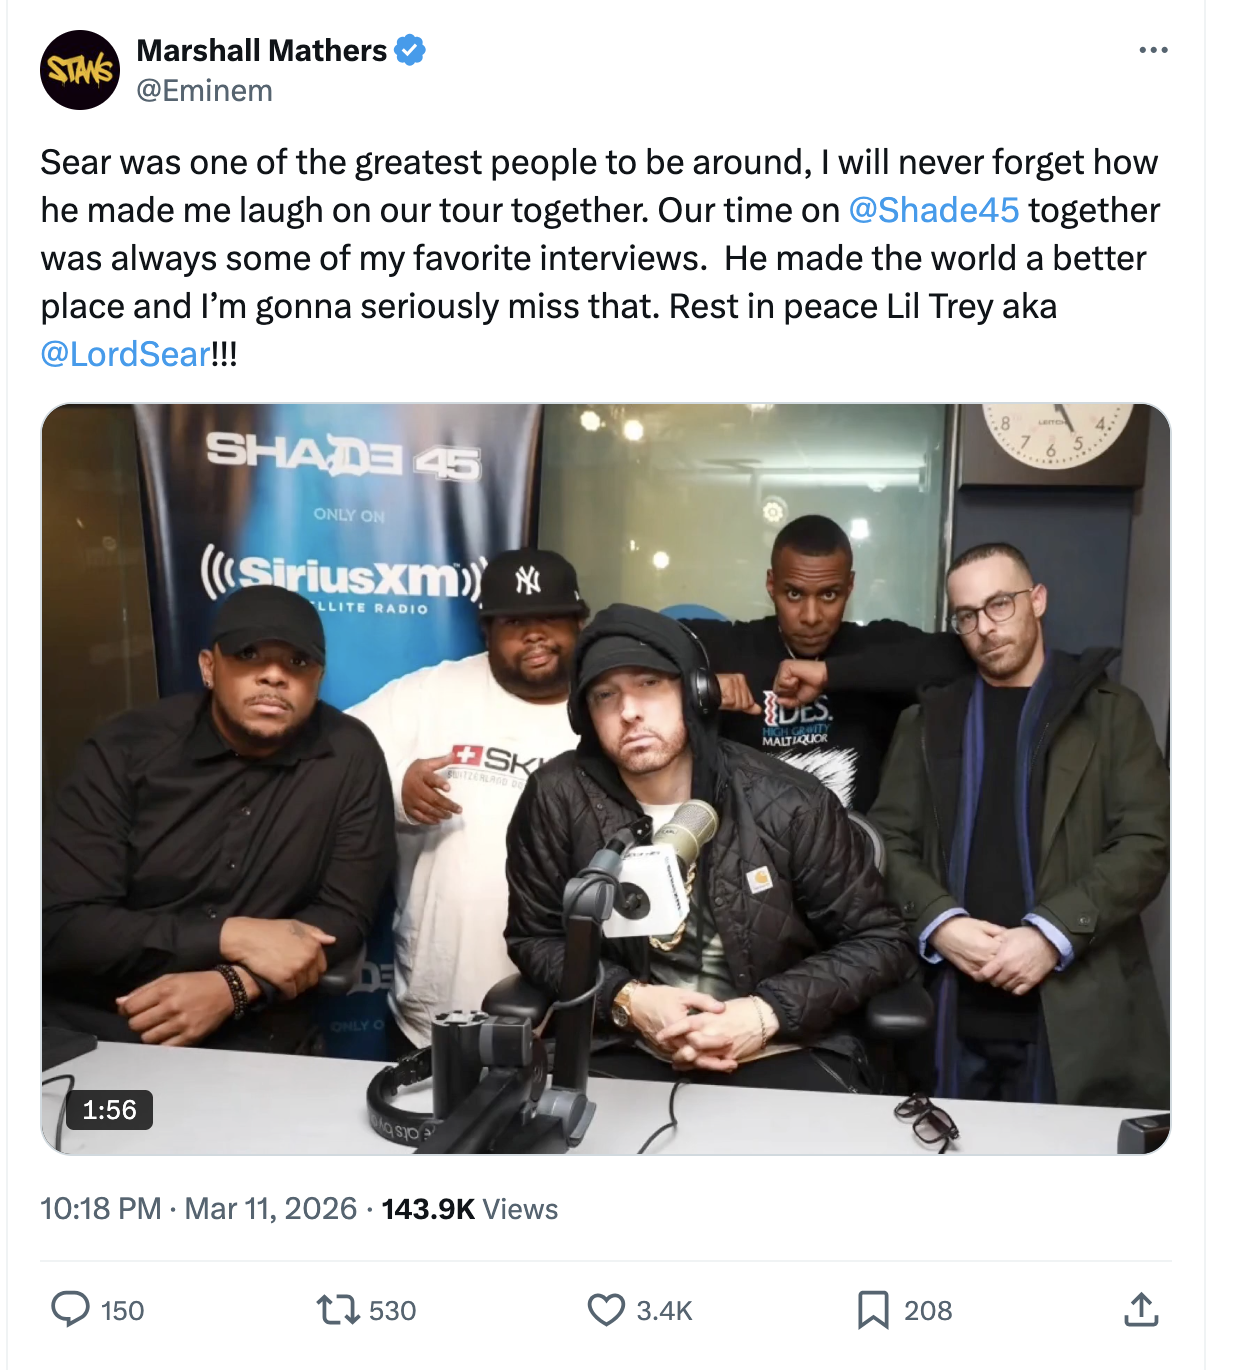Click the reply speech bubble icon
This screenshot has height=1370, width=1240.
70,1309
